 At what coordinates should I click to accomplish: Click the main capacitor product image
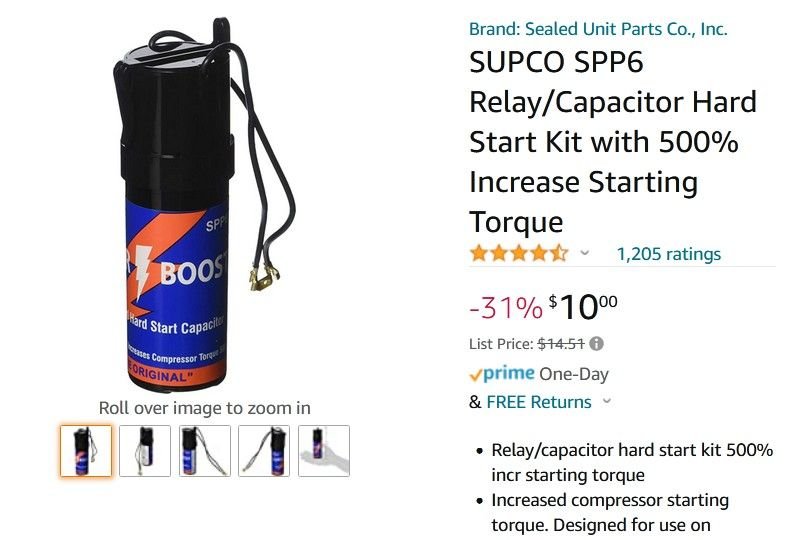(x=204, y=204)
